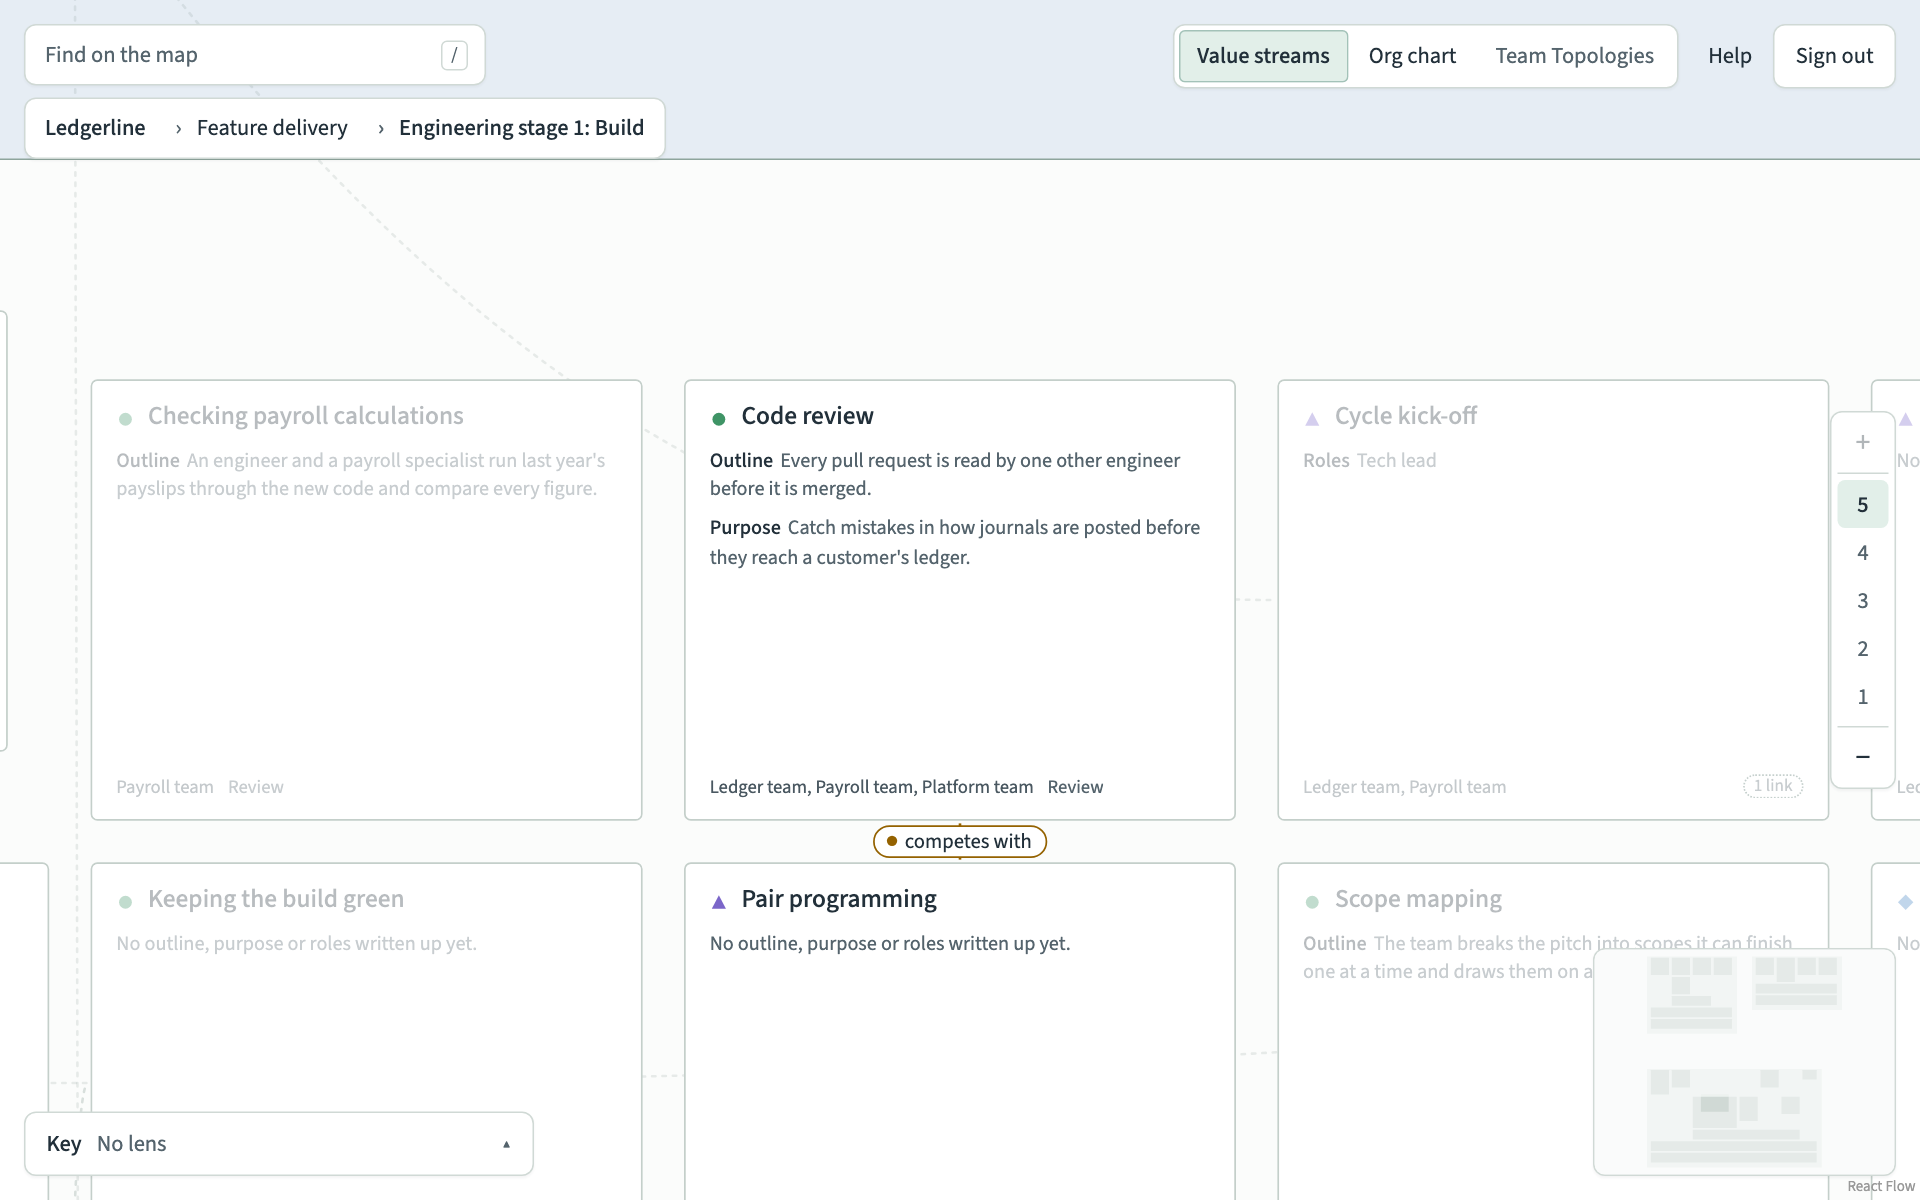1920x1200 pixels.
Task: Open the Key No lens selector
Action: click(x=279, y=1144)
